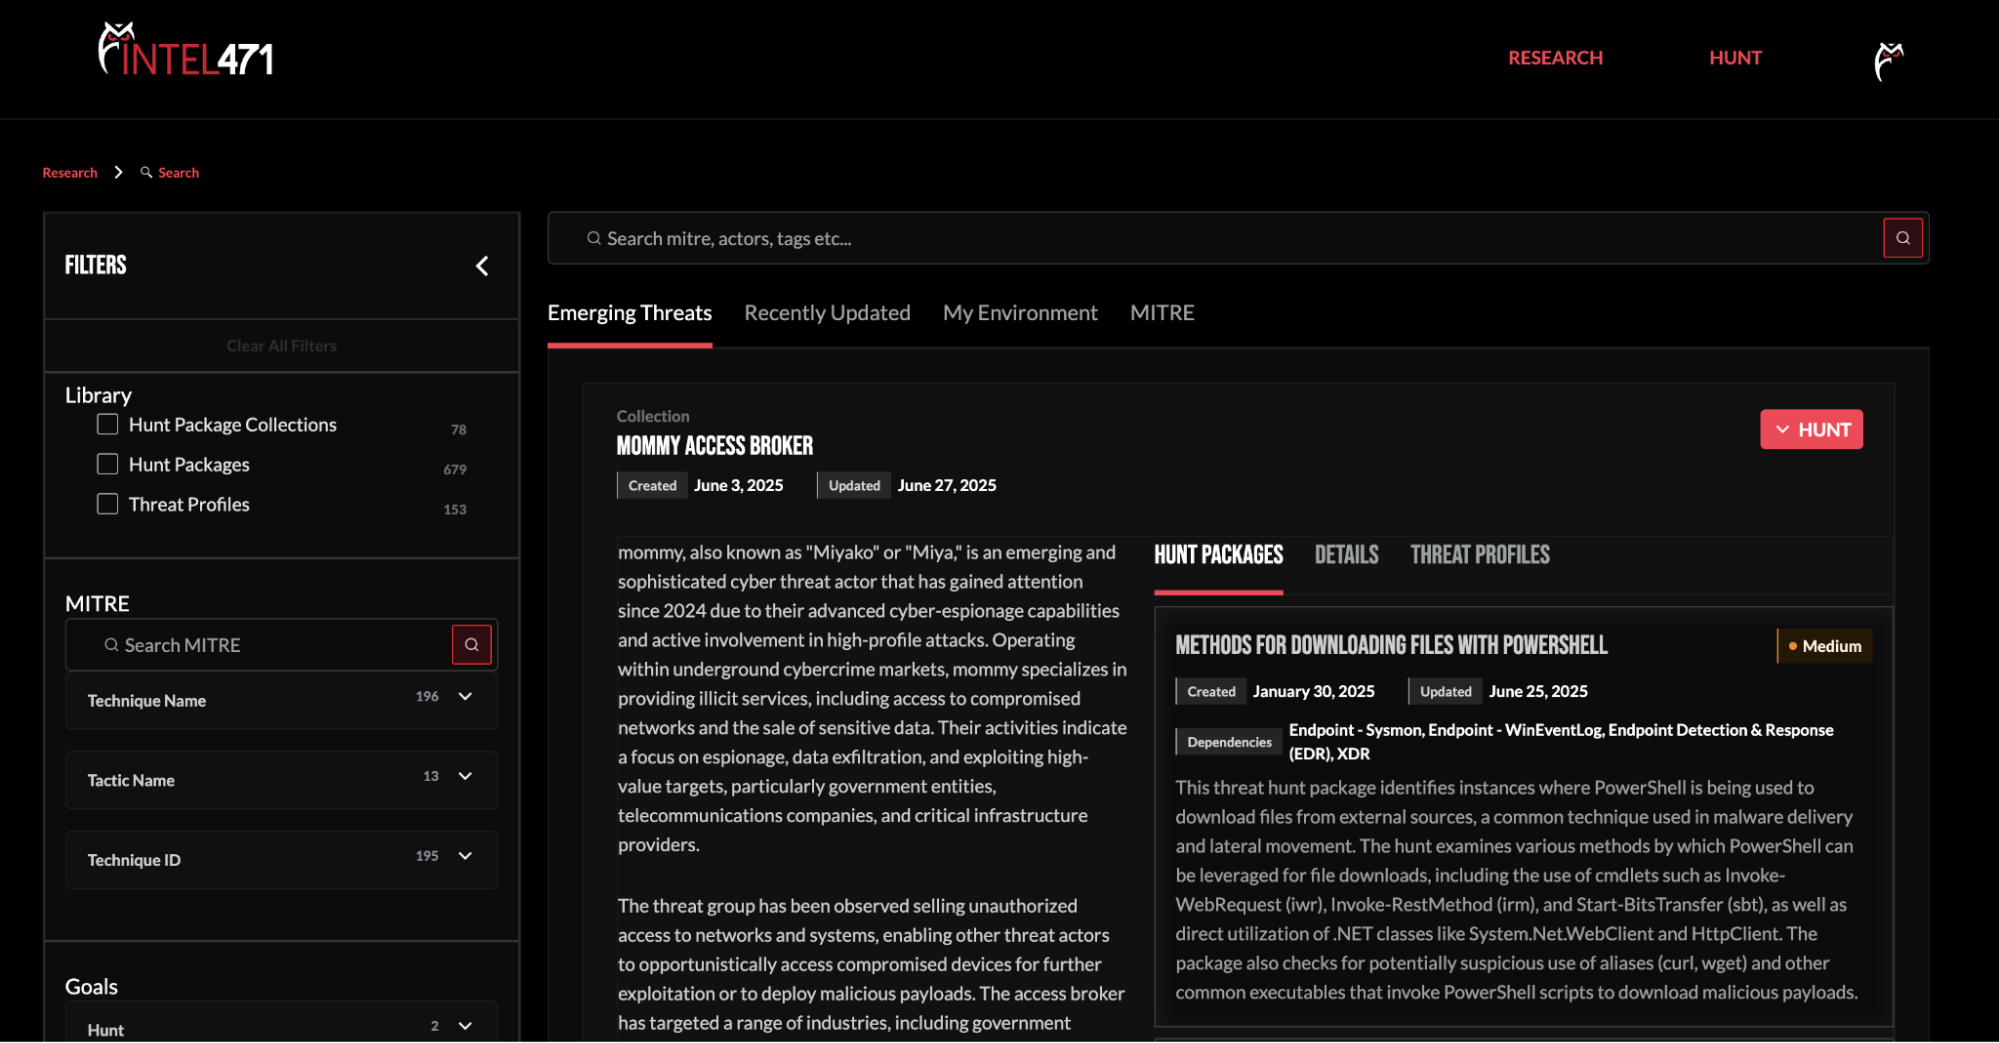Screen dimensions: 1999x1043
Task: Open Methods for Downloading Files with PowerShell package
Action: point(1391,645)
